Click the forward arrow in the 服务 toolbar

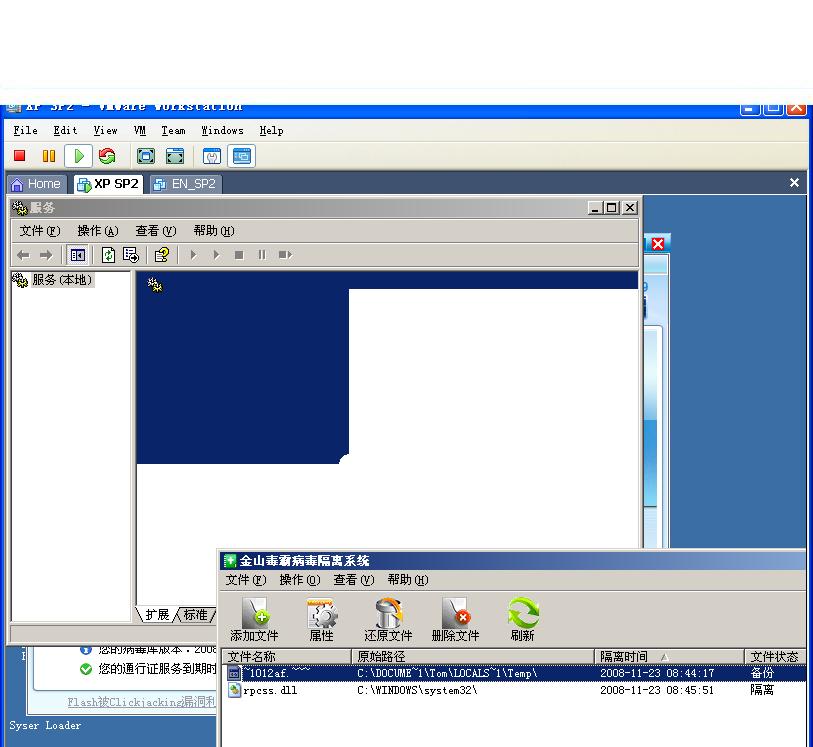(x=46, y=255)
